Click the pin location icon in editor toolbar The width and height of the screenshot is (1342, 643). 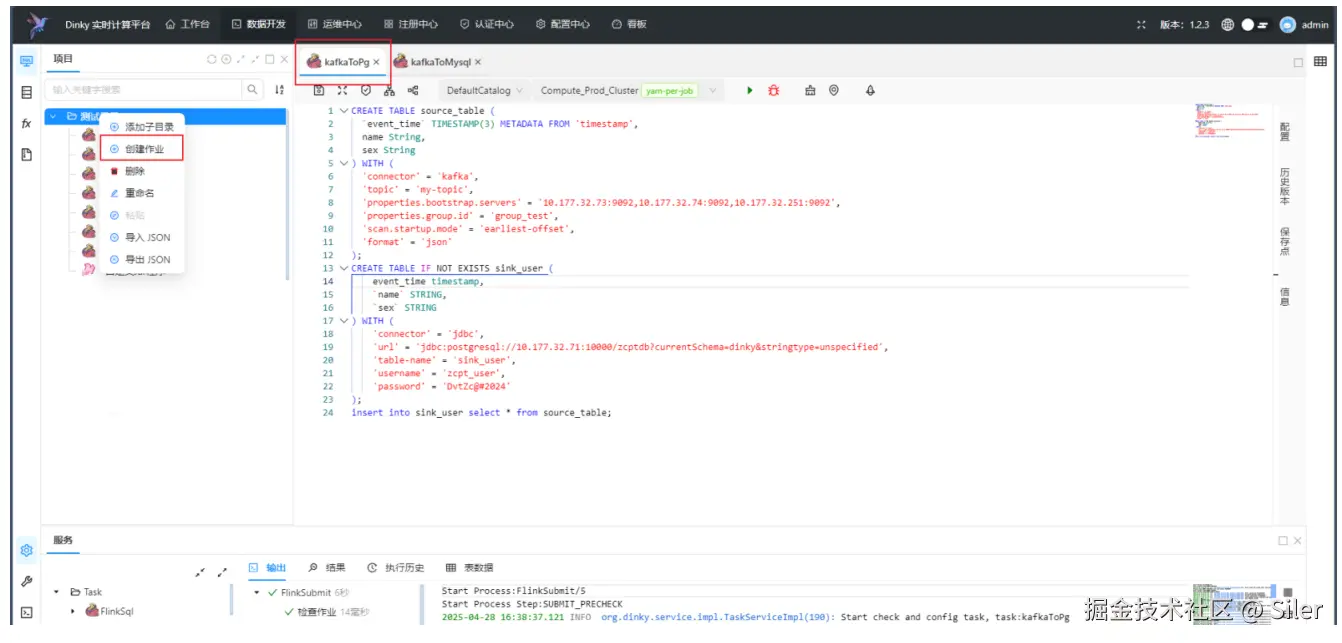834,90
